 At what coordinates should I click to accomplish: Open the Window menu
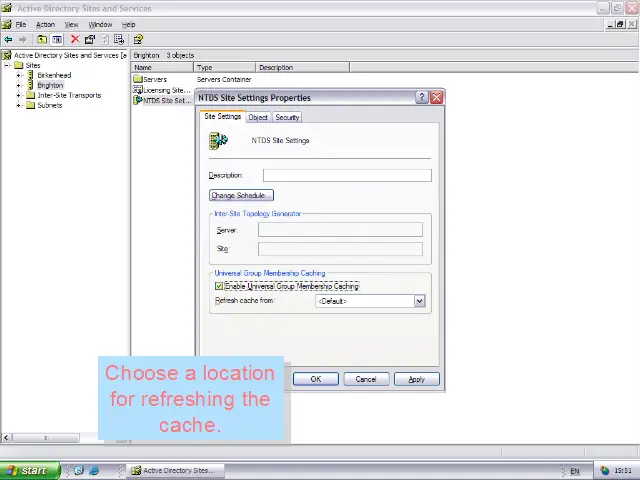[x=100, y=24]
